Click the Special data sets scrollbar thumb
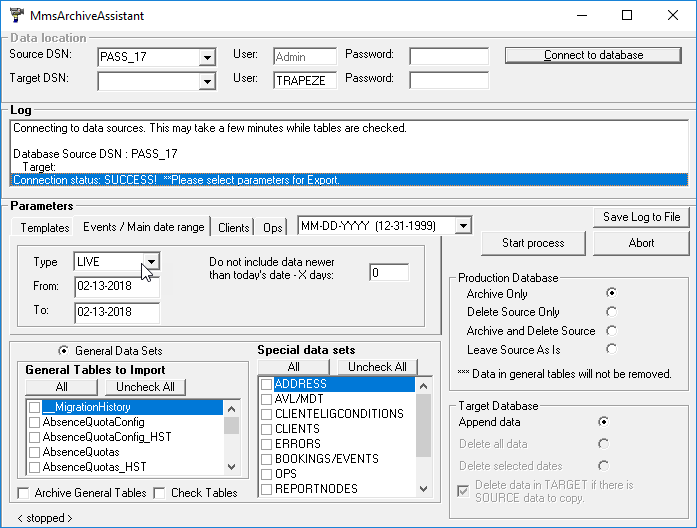Image resolution: width=697 pixels, height=528 pixels. [x=424, y=425]
